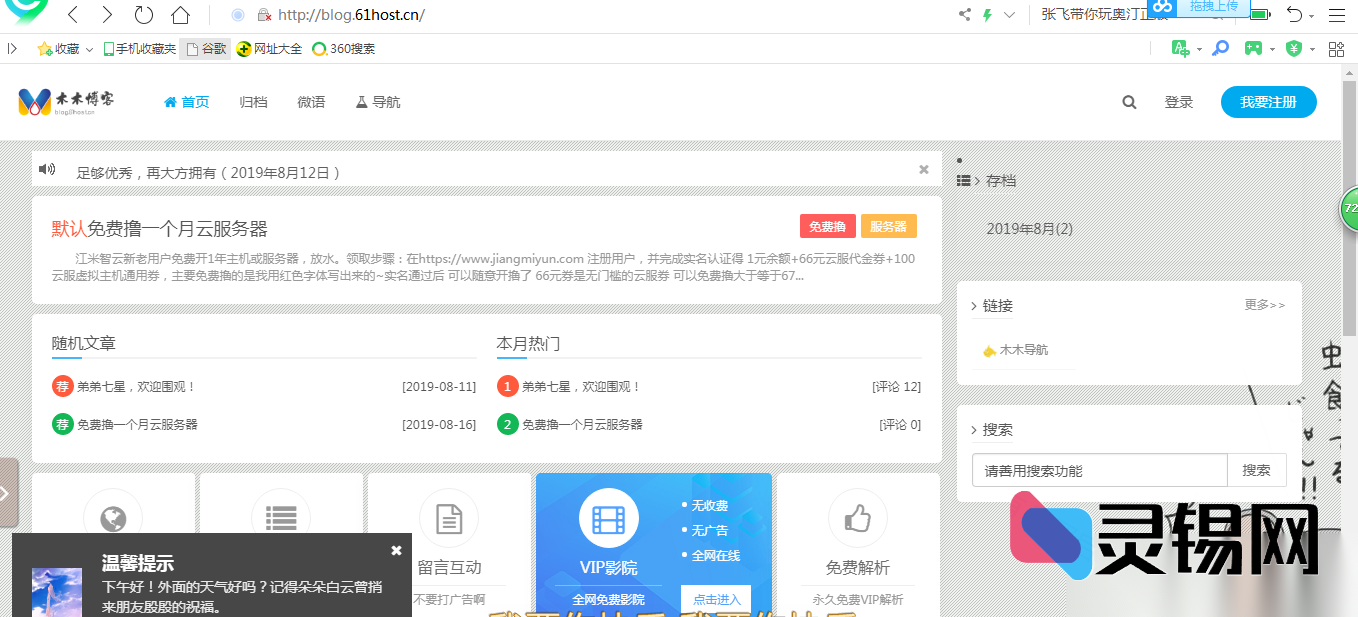Mute the announcement speaker icon
Viewport: 1358px width, 617px height.
(x=47, y=168)
